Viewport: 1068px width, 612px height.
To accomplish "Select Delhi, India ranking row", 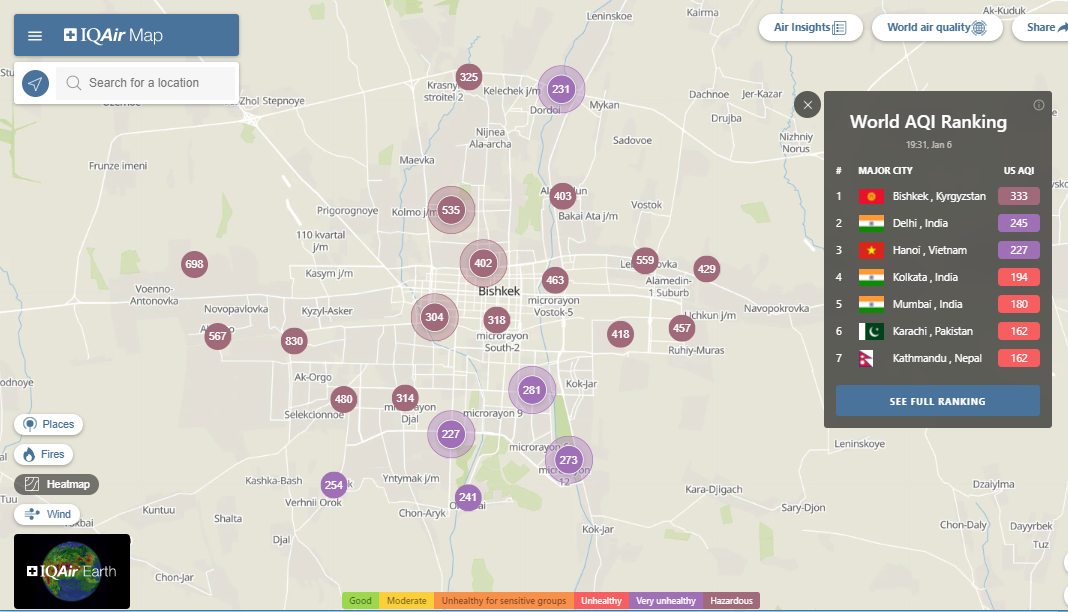I will click(x=938, y=223).
